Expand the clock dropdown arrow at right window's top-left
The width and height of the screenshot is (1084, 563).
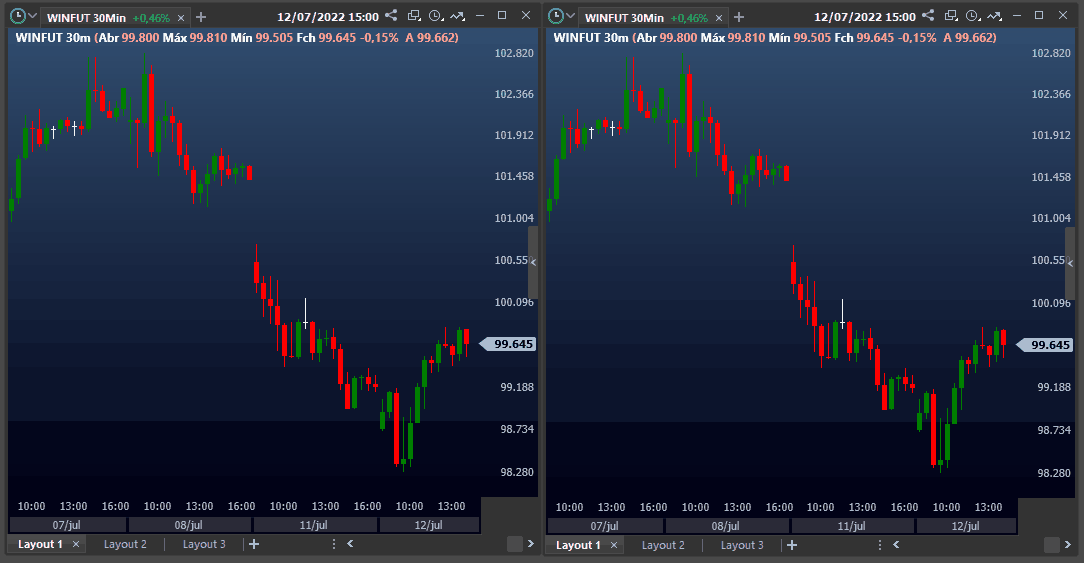(x=570, y=15)
